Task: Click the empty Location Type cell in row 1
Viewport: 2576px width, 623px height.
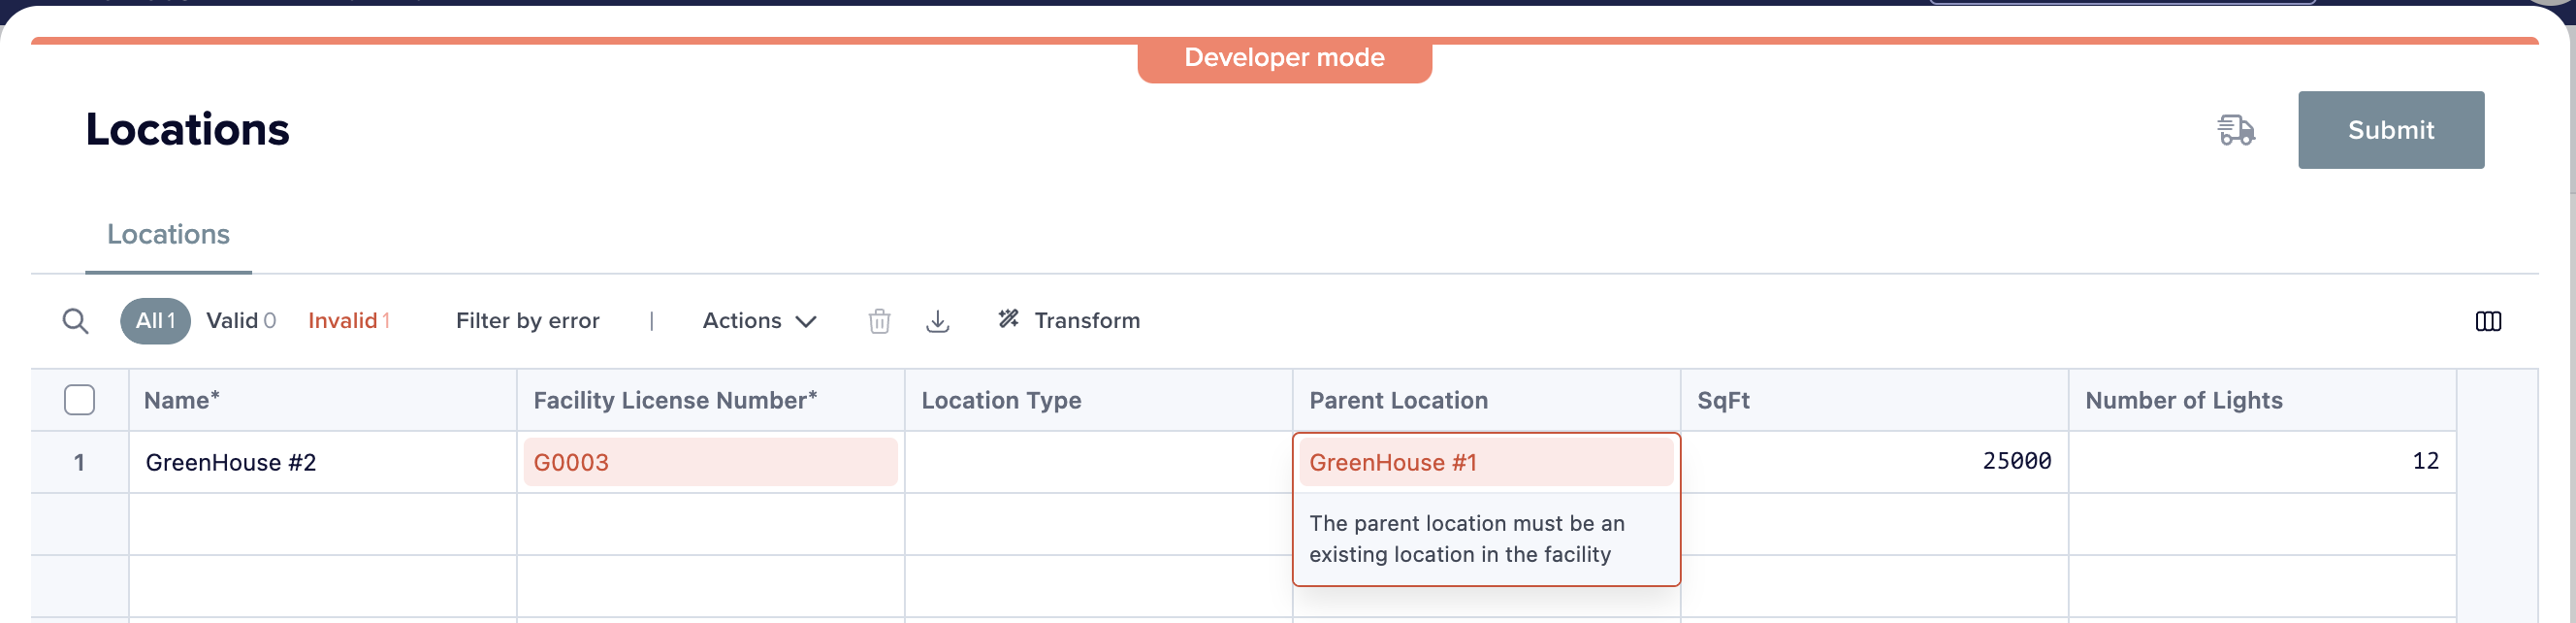Action: [1099, 462]
